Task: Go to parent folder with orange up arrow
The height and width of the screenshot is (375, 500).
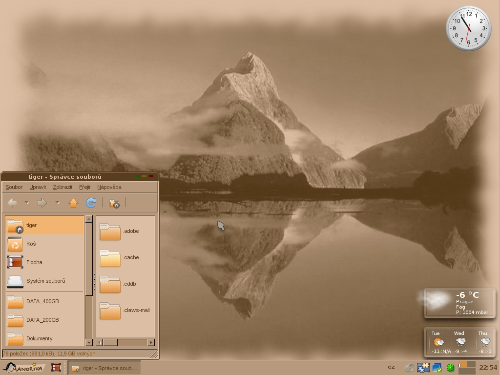Action: [73, 203]
